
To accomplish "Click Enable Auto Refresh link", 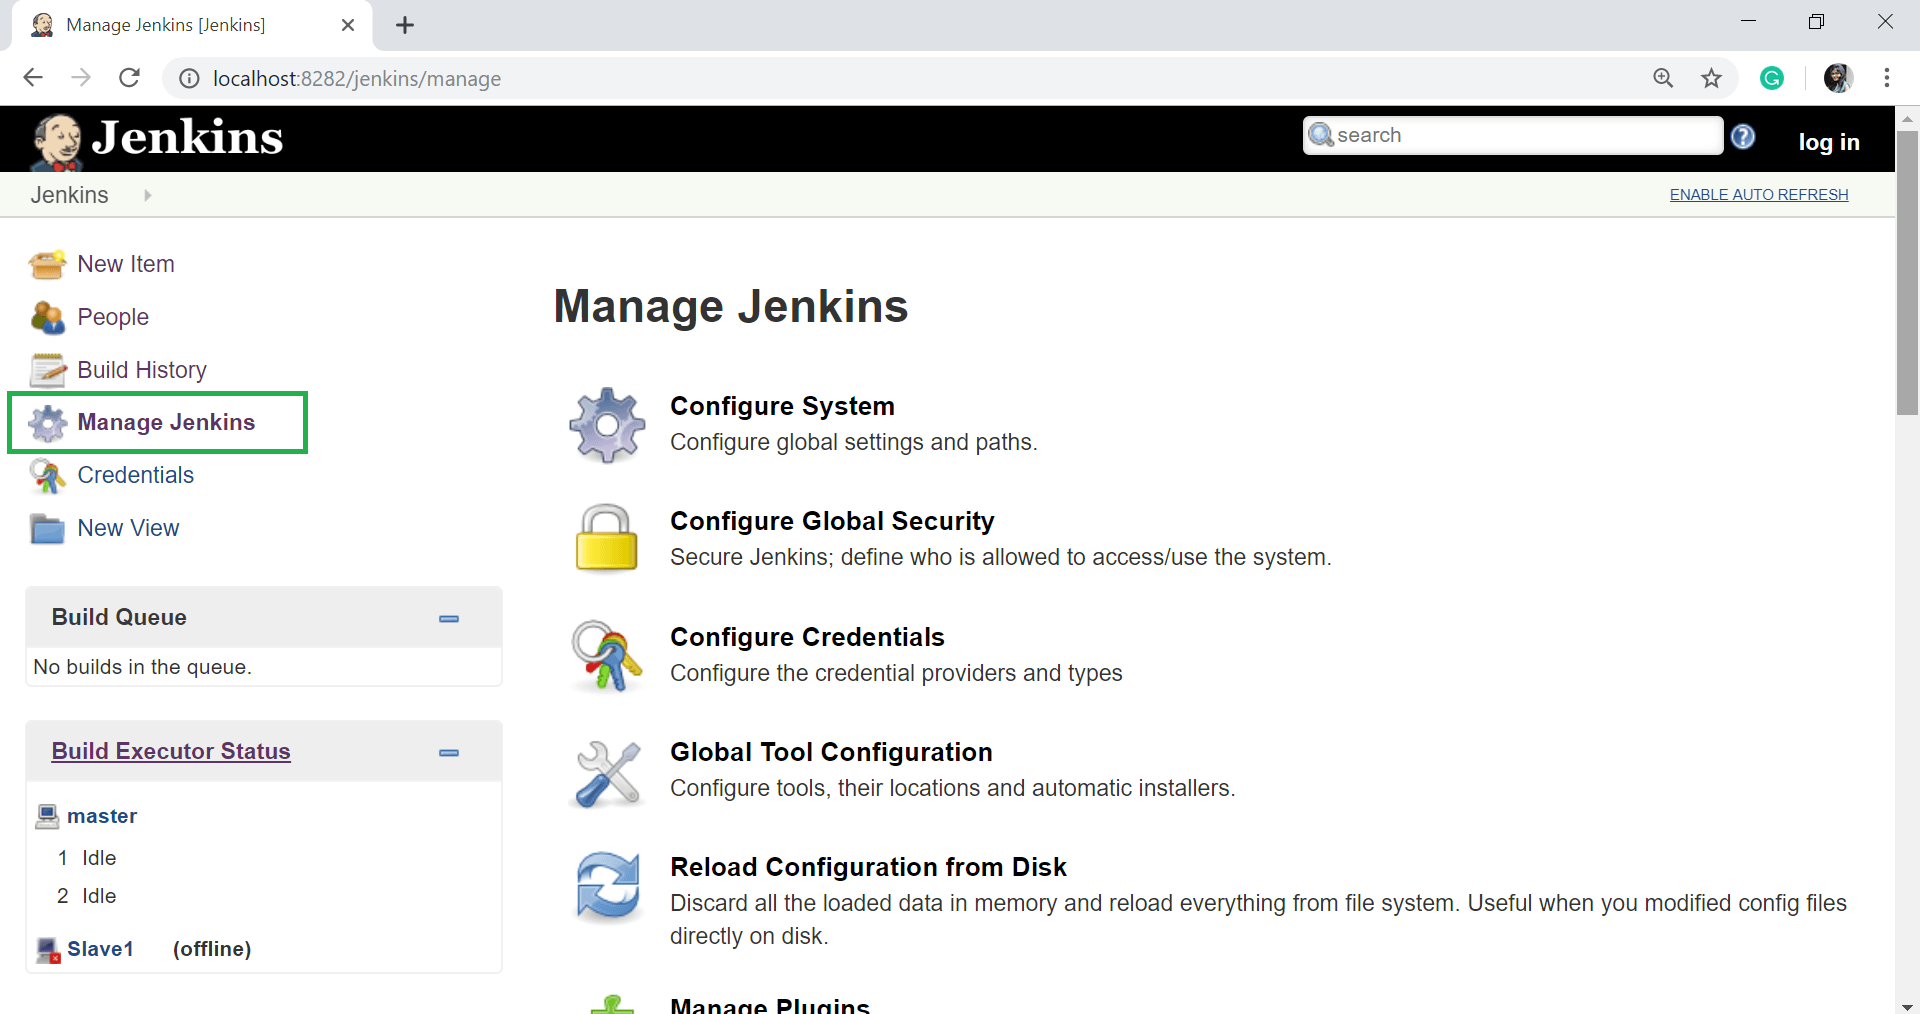I will click(1759, 195).
